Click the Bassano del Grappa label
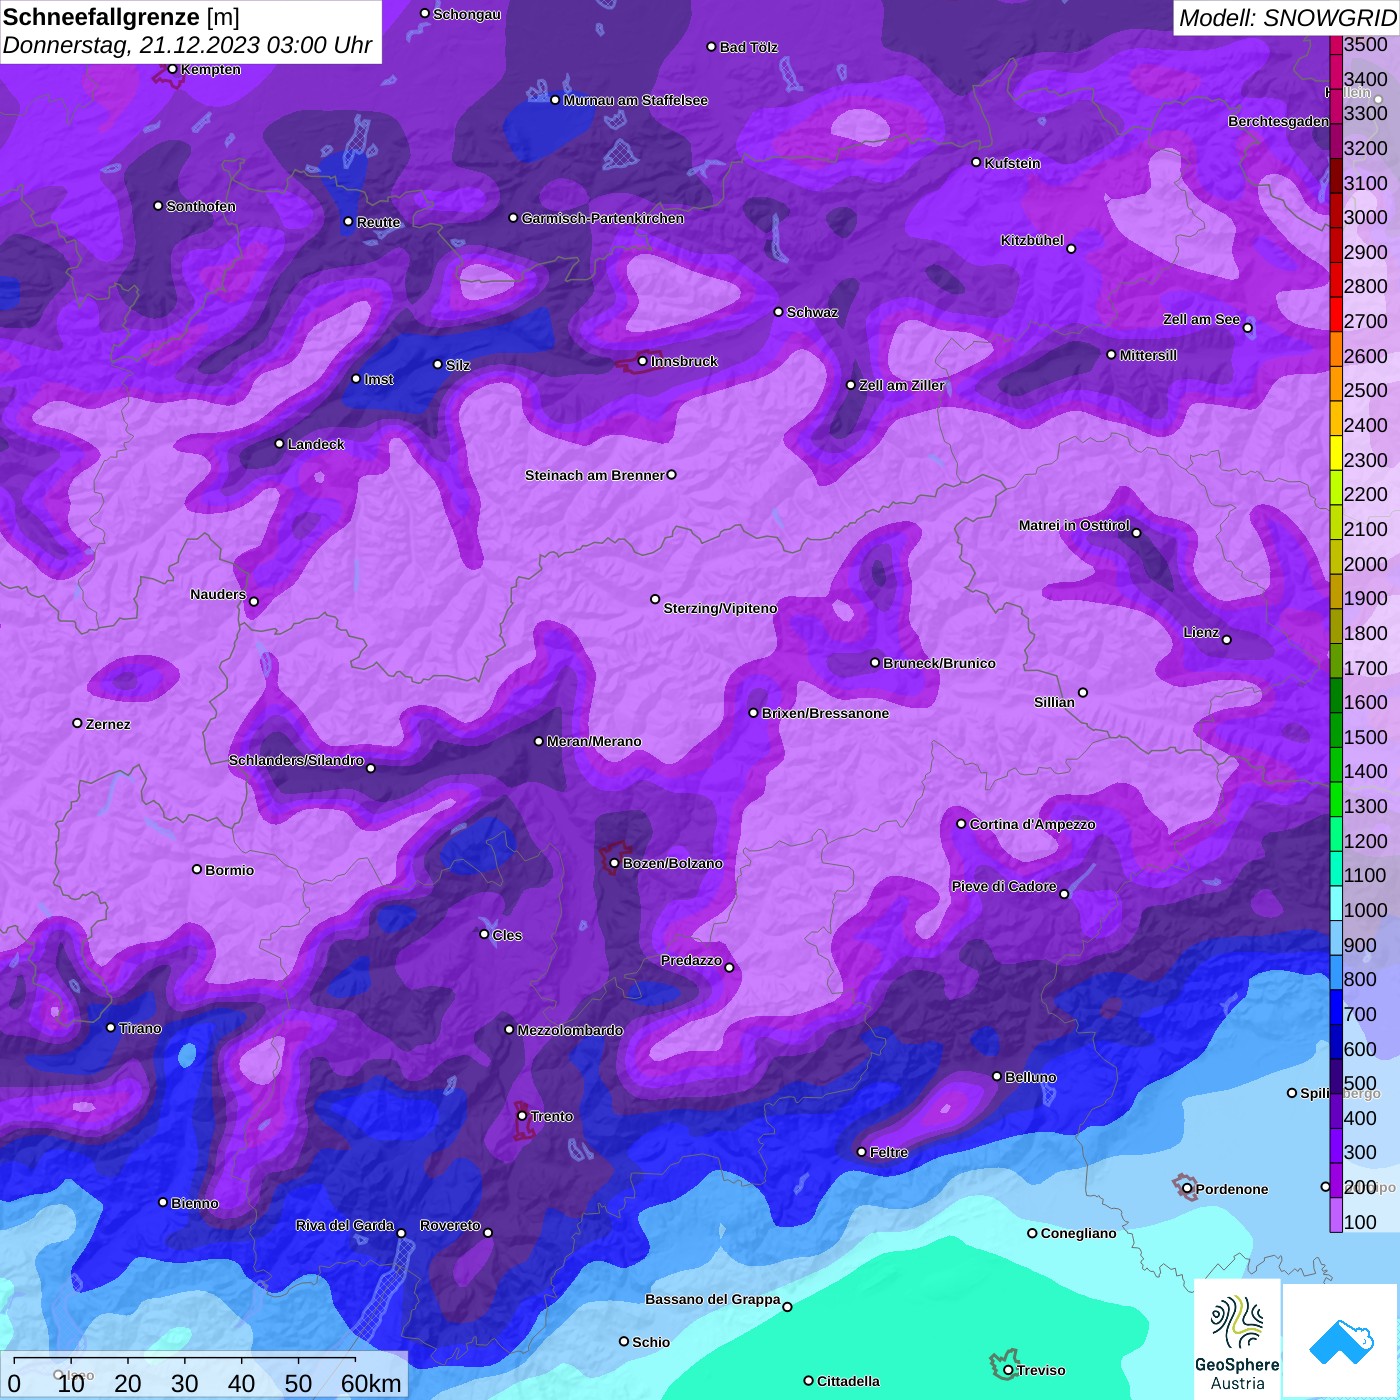Viewport: 1400px width, 1400px height. [712, 1299]
